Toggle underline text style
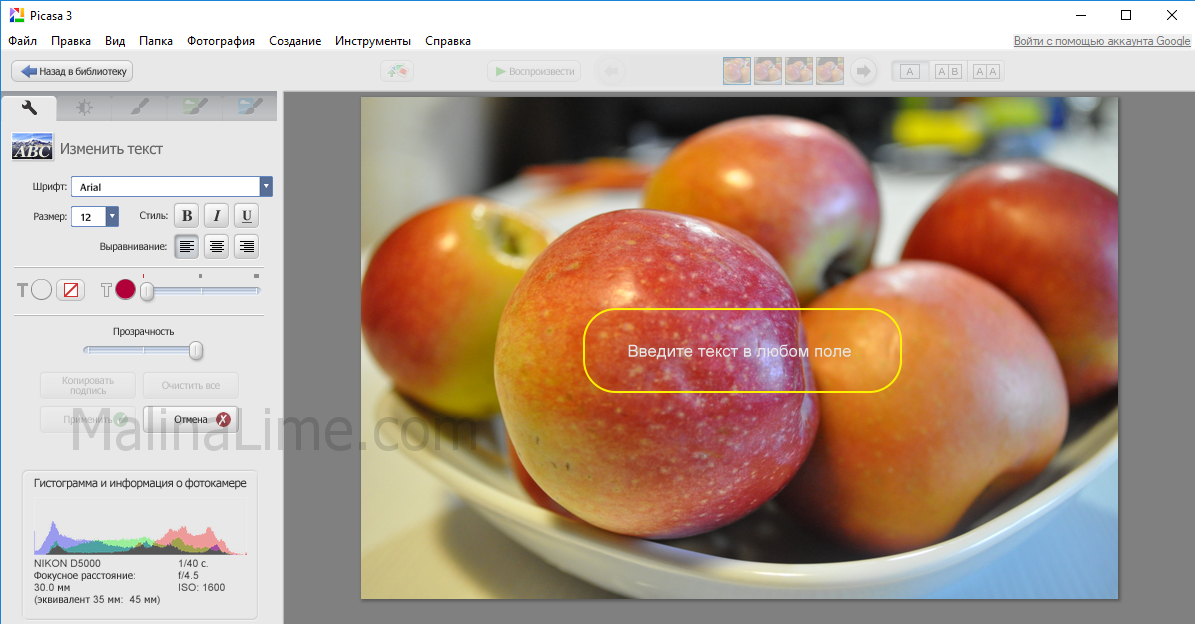1195x624 pixels. 246,215
